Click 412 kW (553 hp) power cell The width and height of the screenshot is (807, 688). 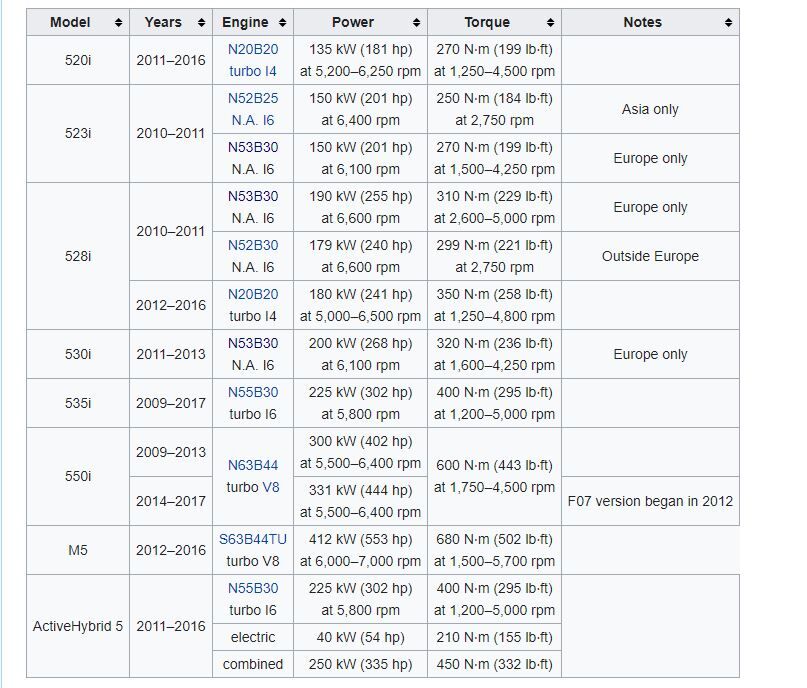[x=360, y=550]
